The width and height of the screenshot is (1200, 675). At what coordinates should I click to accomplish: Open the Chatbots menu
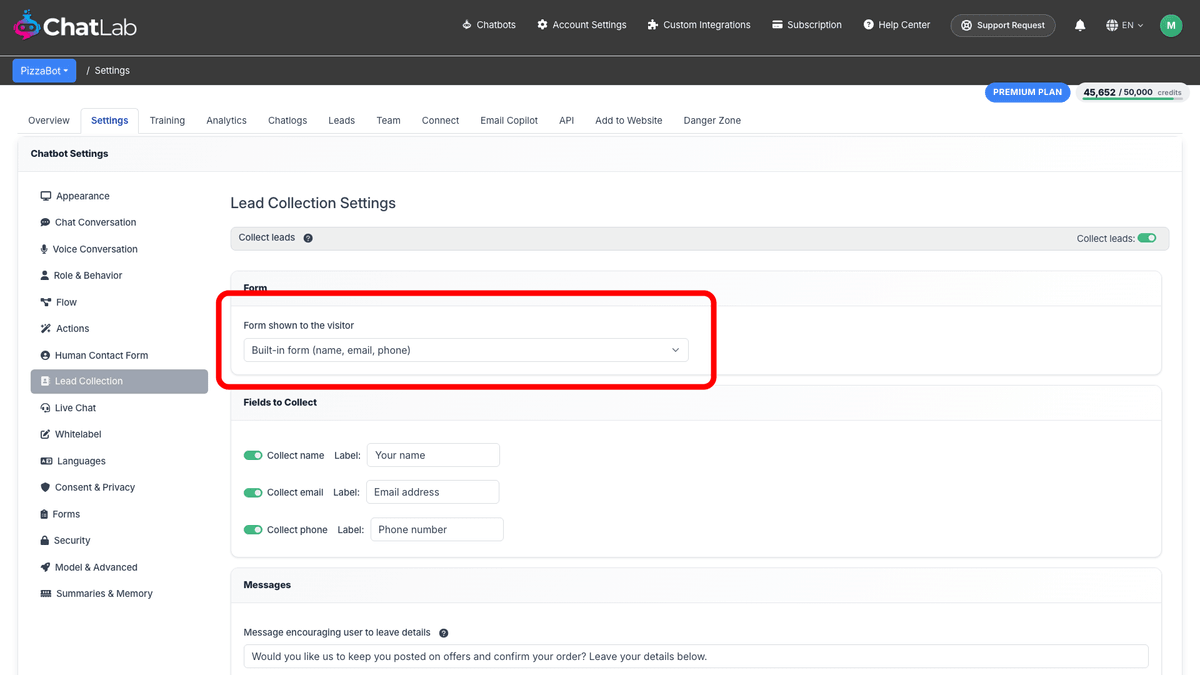click(x=489, y=25)
